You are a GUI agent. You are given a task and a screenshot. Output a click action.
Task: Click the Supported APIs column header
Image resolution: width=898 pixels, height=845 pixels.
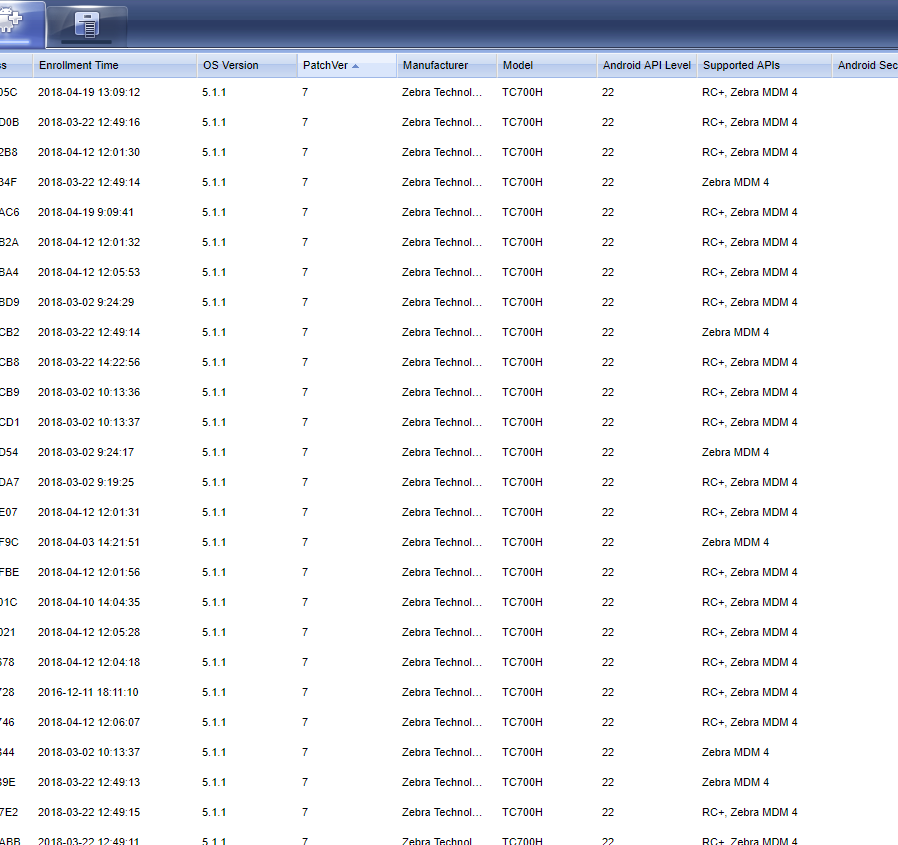pos(741,65)
